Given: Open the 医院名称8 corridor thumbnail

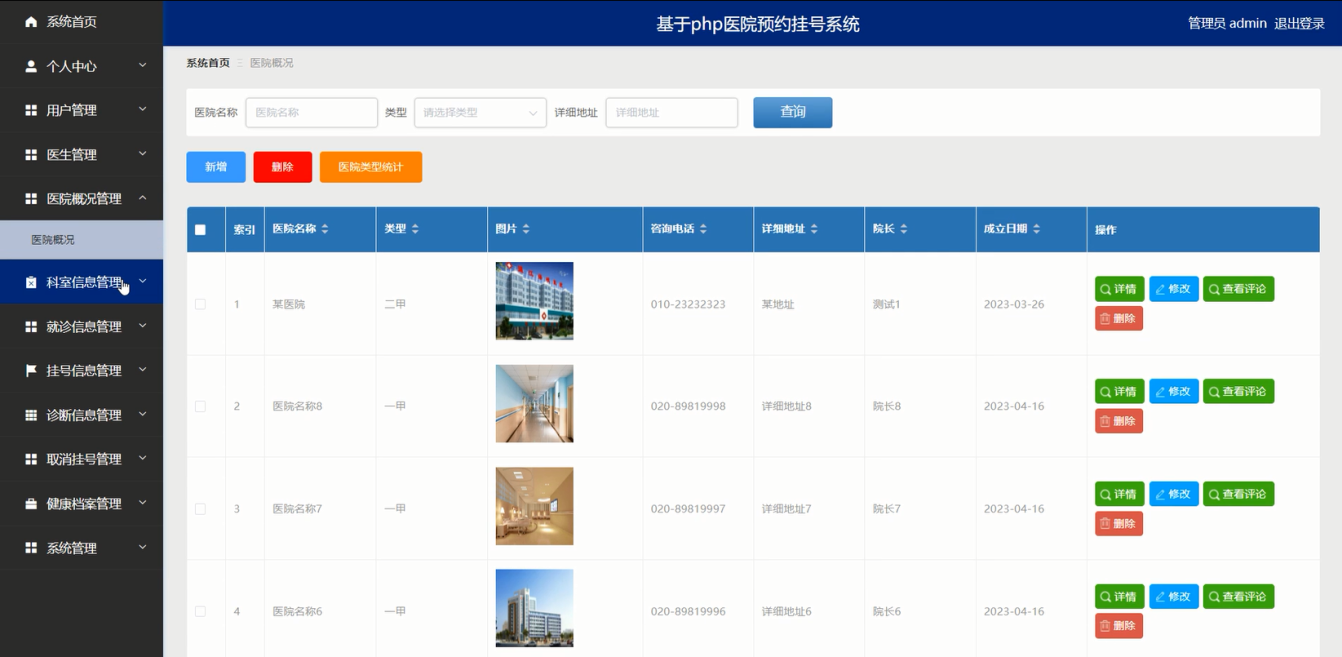Looking at the screenshot, I should (534, 403).
